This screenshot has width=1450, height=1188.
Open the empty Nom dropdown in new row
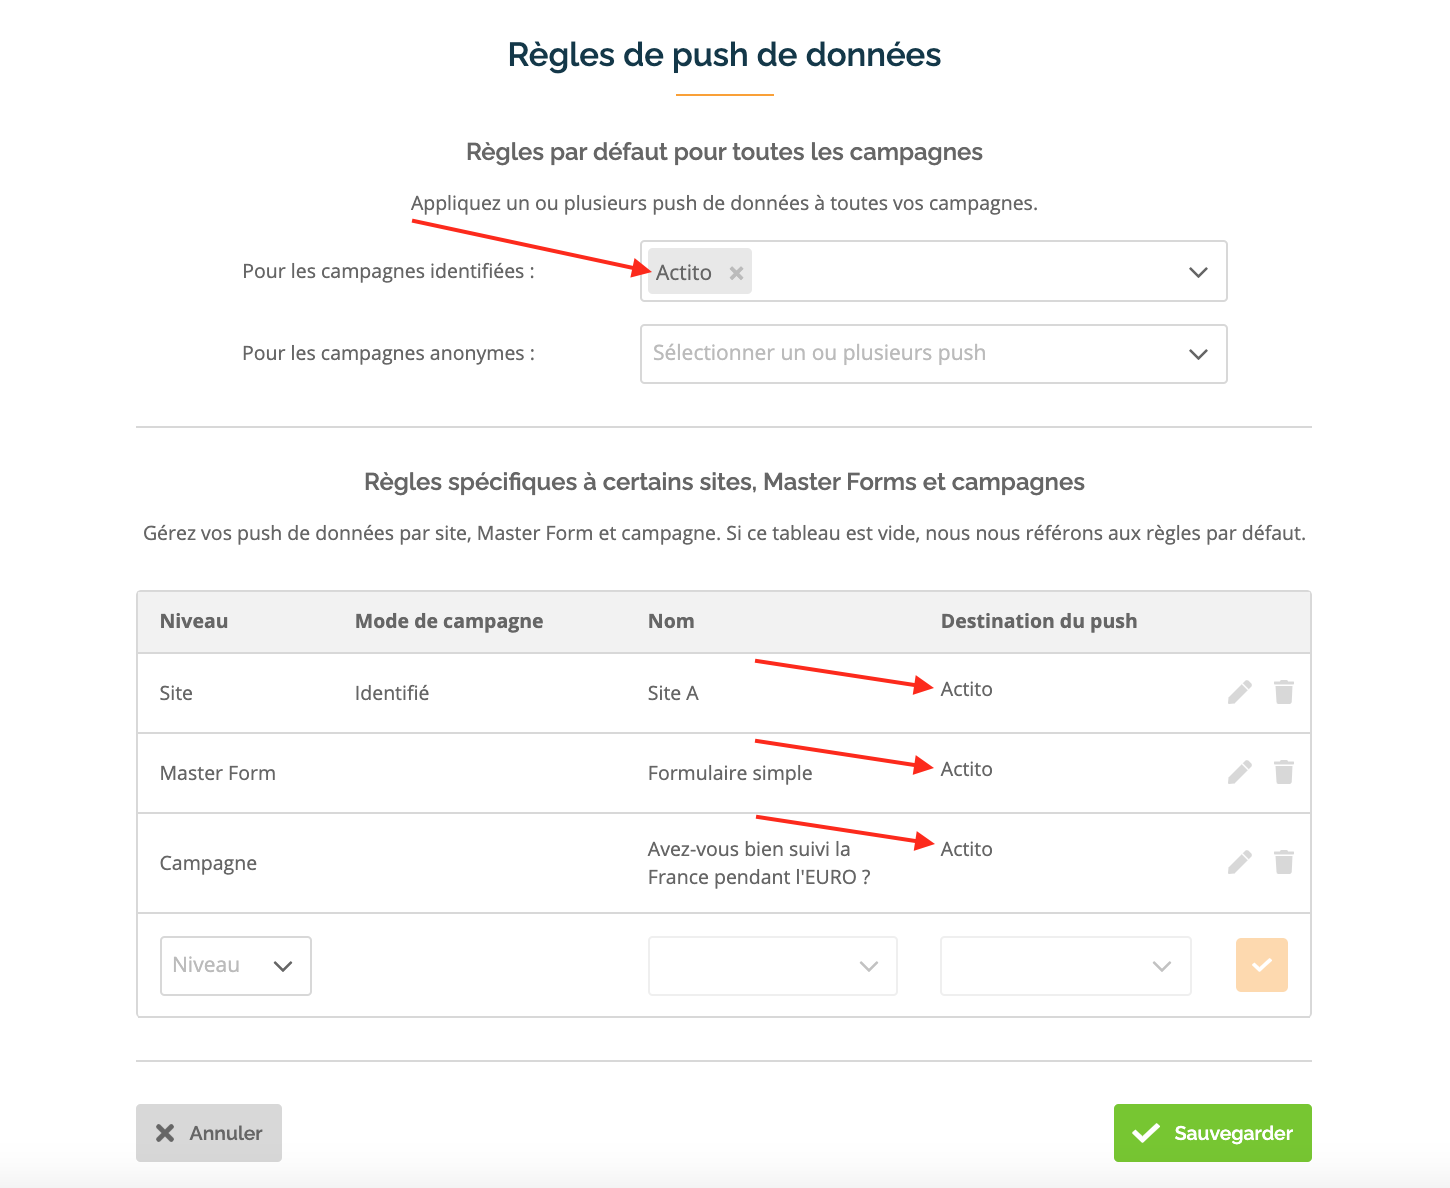coord(772,966)
